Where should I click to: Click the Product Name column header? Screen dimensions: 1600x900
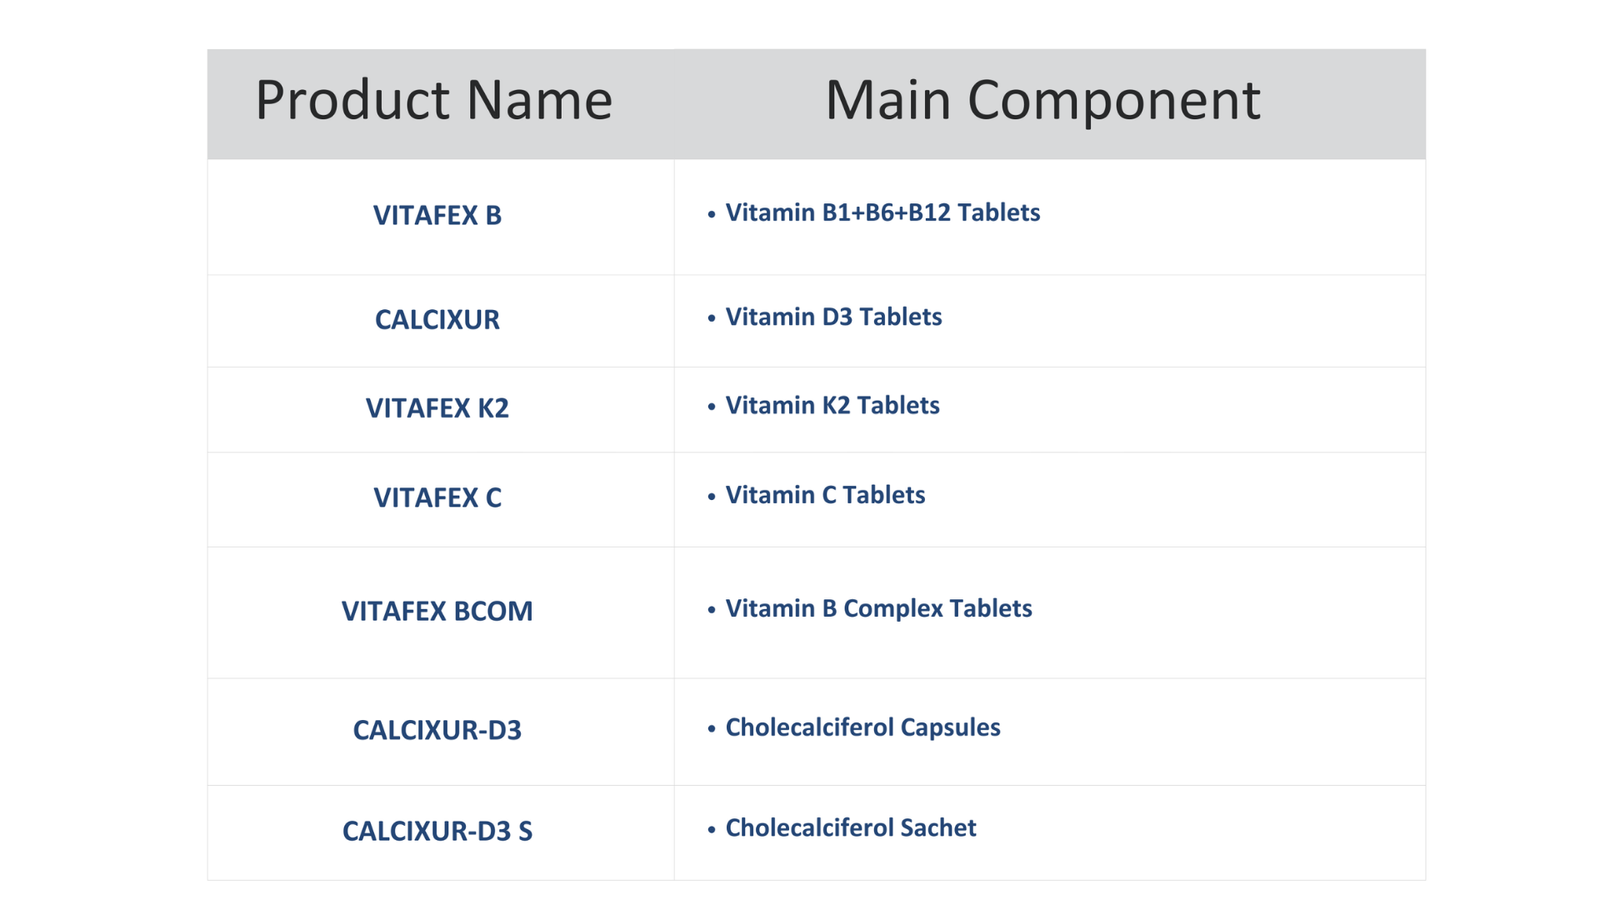[433, 101]
